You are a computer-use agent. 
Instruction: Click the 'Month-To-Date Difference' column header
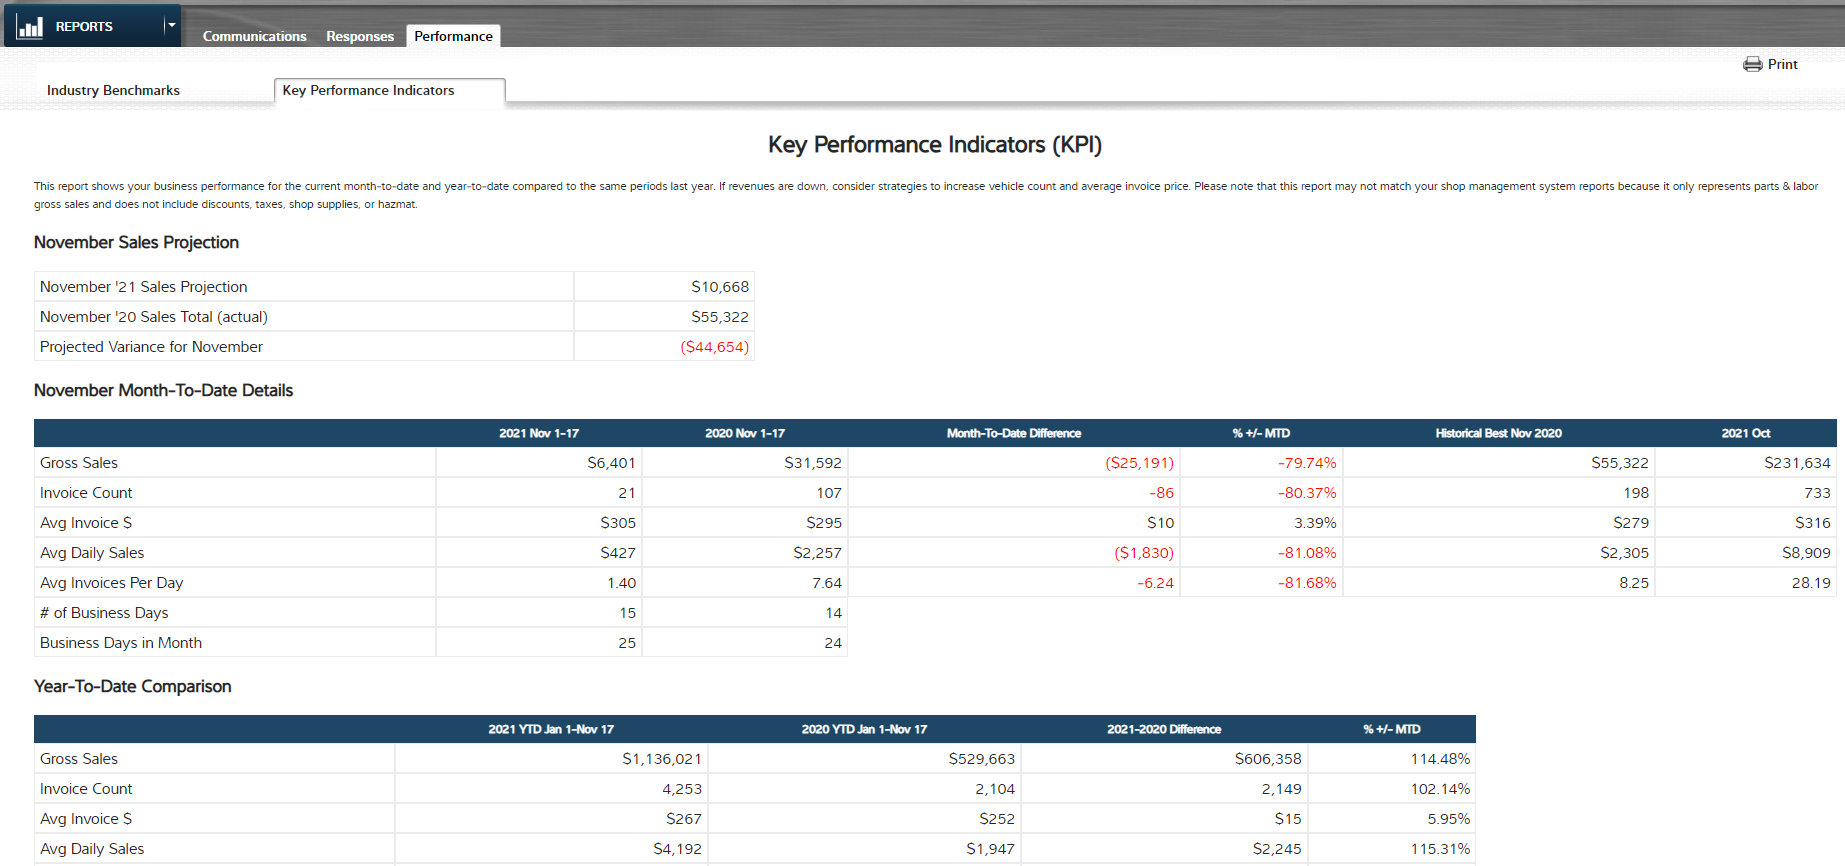click(x=1013, y=433)
